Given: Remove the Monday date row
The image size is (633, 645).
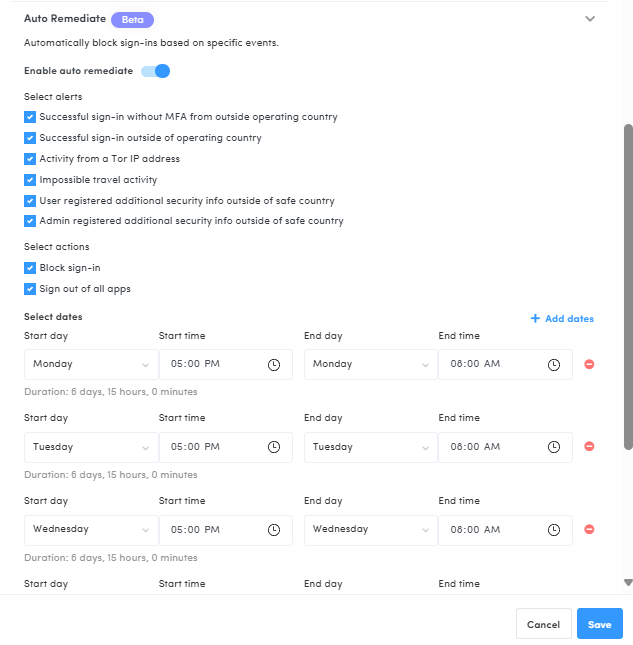Looking at the screenshot, I should tap(589, 364).
